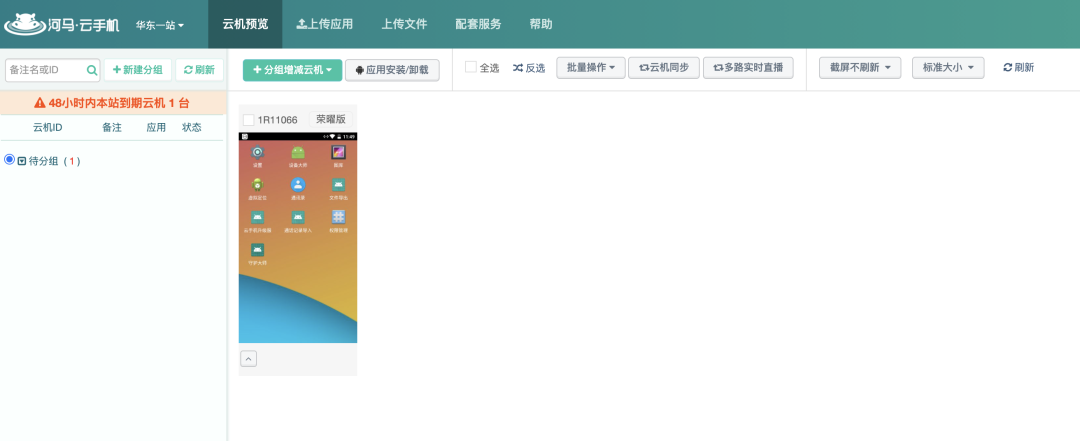Tick the checkbox for cloud phone 1R11066
The height and width of the screenshot is (441, 1080).
pos(249,120)
